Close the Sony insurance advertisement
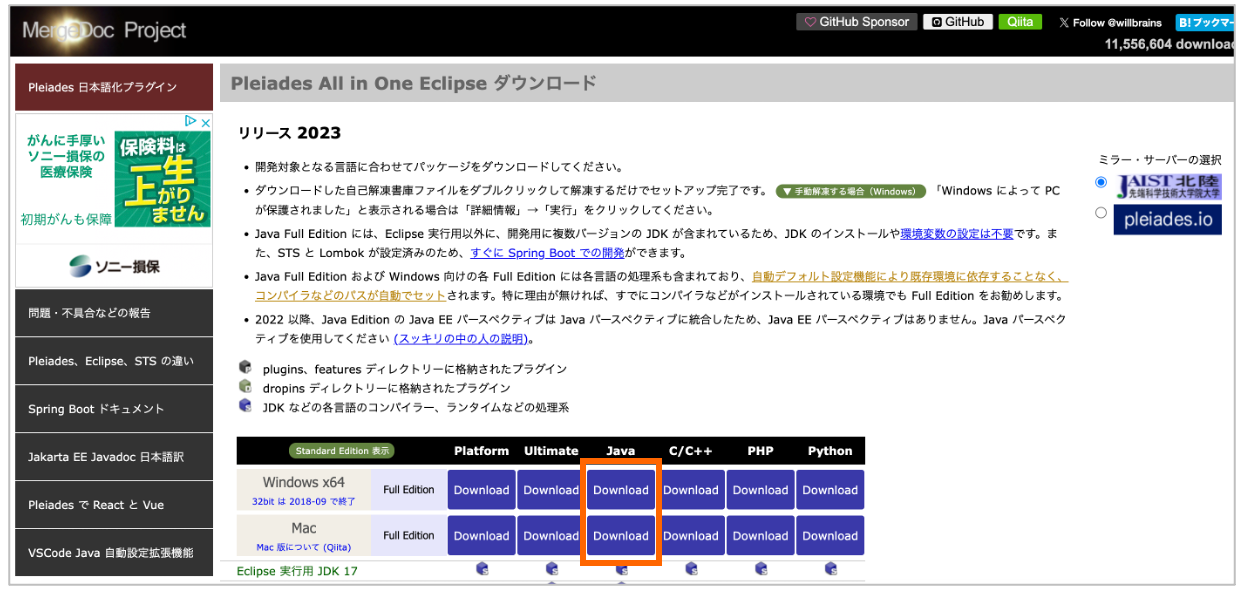The image size is (1246, 592). [204, 121]
